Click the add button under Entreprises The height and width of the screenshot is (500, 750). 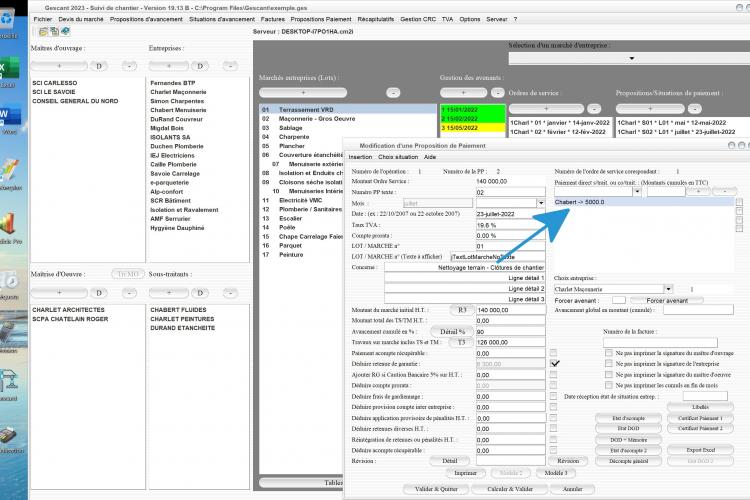pos(169,66)
